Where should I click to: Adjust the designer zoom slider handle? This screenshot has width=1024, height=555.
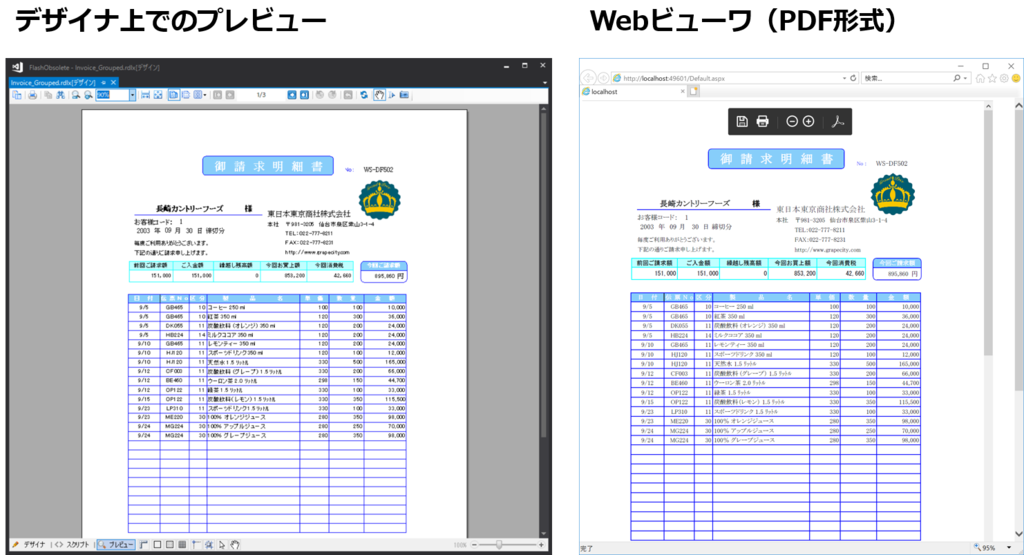point(500,545)
